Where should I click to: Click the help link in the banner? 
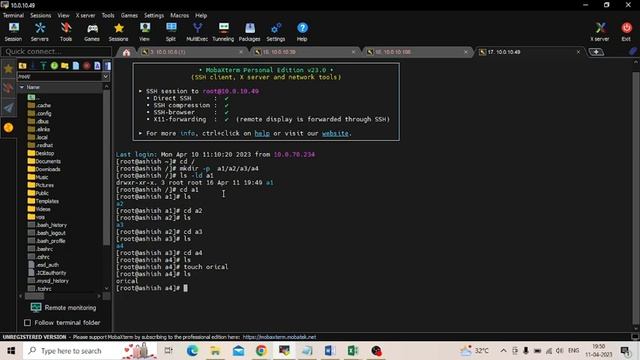coord(262,133)
